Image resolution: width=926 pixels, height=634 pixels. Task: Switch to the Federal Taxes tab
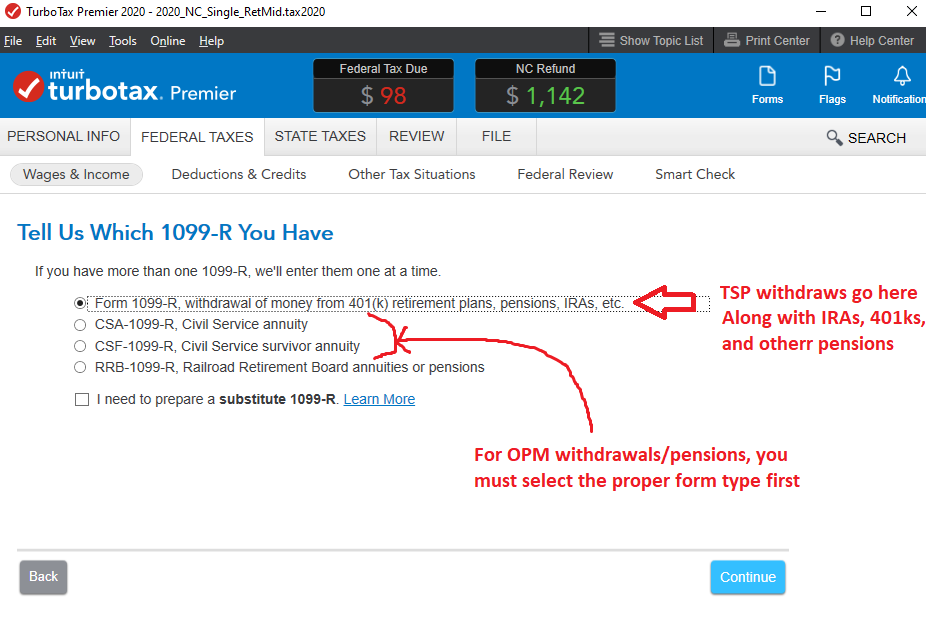pos(197,137)
